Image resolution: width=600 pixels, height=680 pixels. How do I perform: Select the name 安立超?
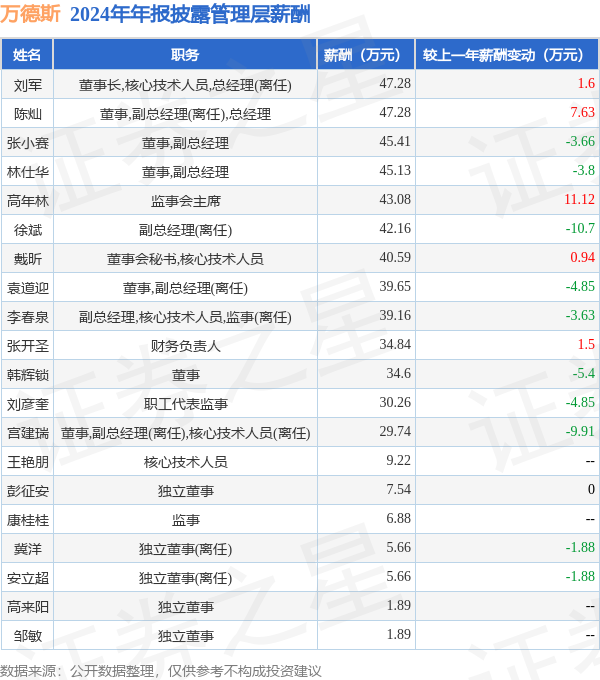28,579
